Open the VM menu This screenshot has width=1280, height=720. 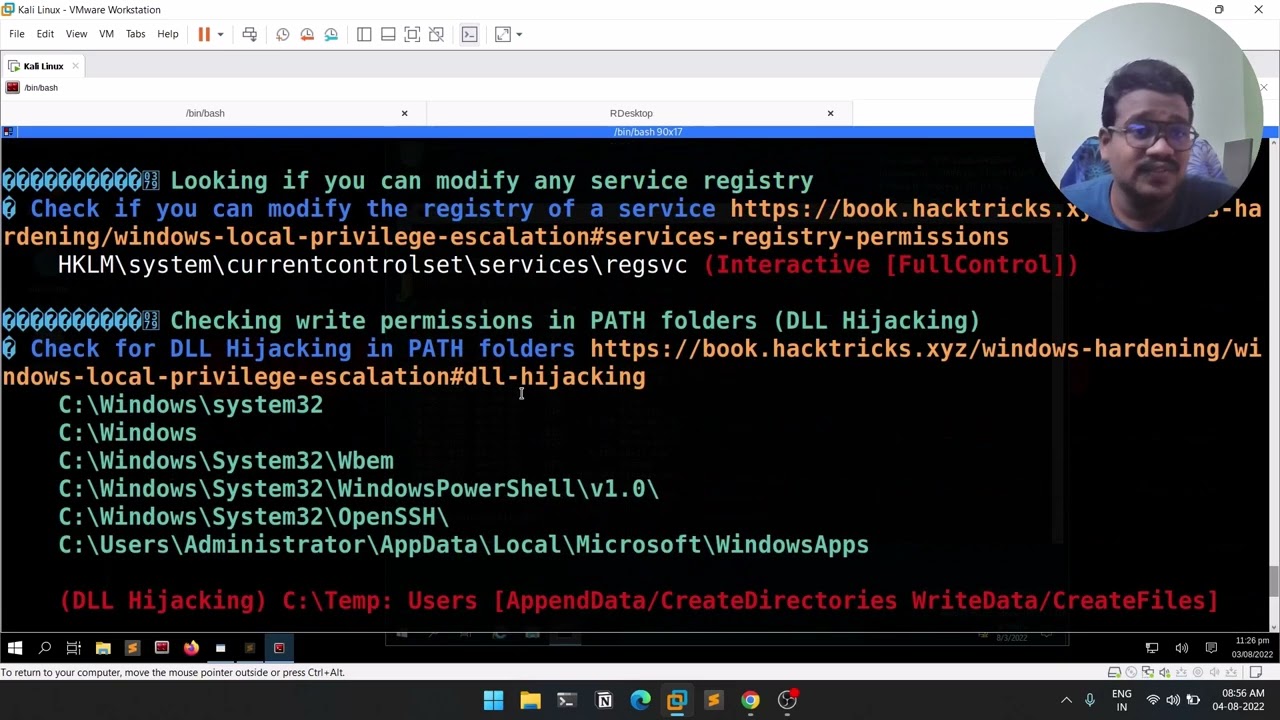[106, 34]
